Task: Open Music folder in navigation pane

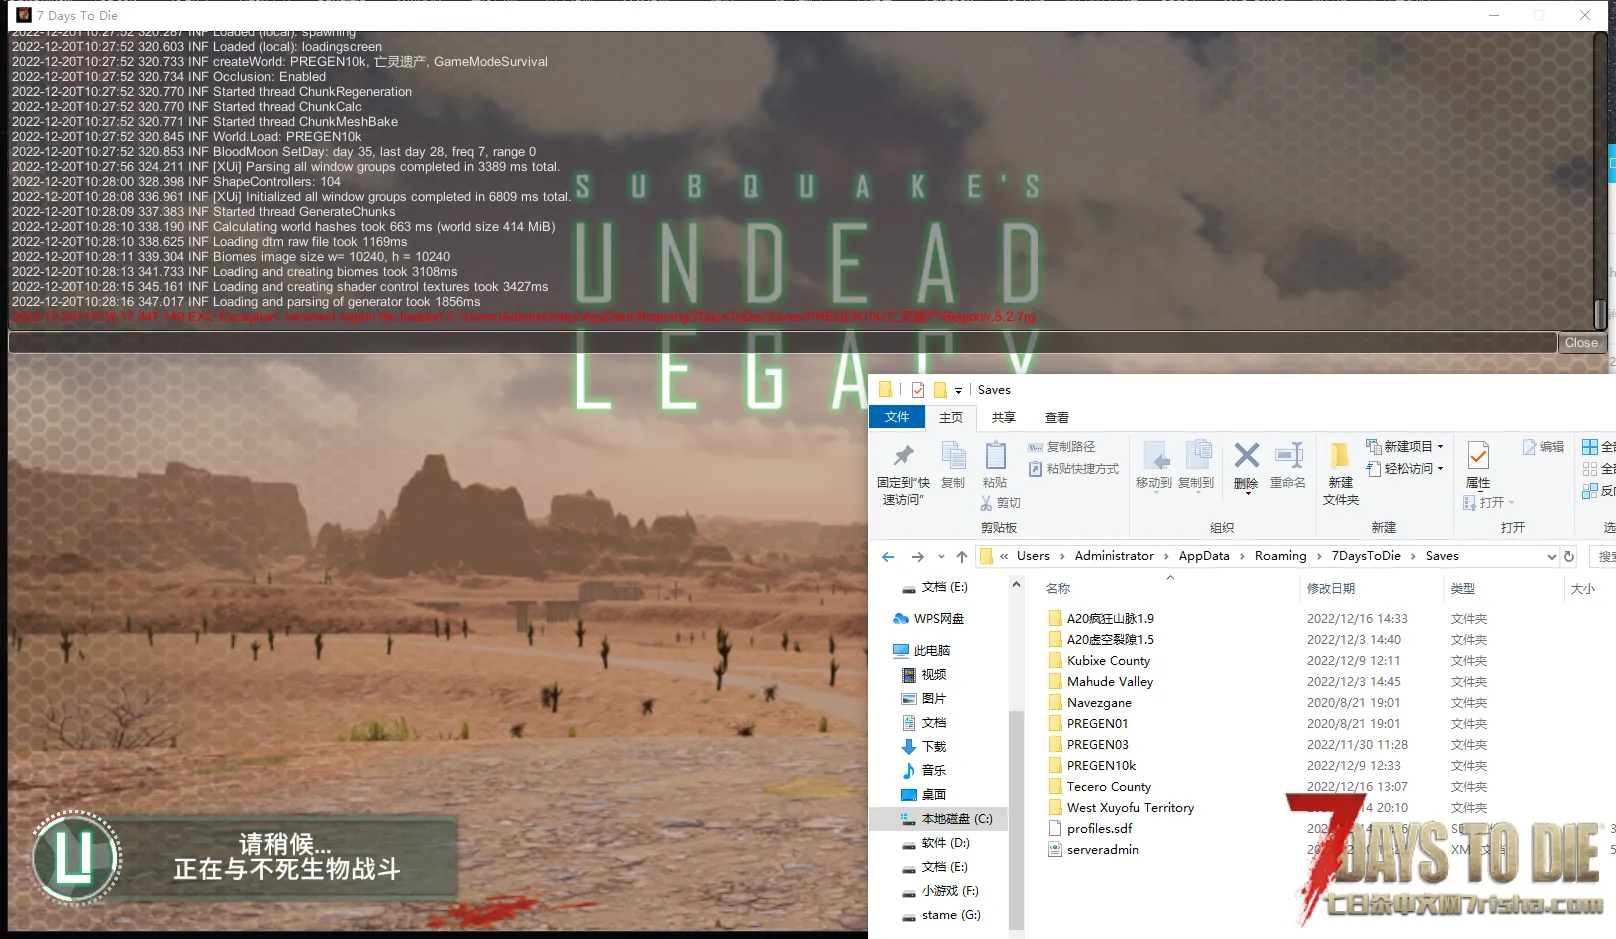Action: coord(924,771)
